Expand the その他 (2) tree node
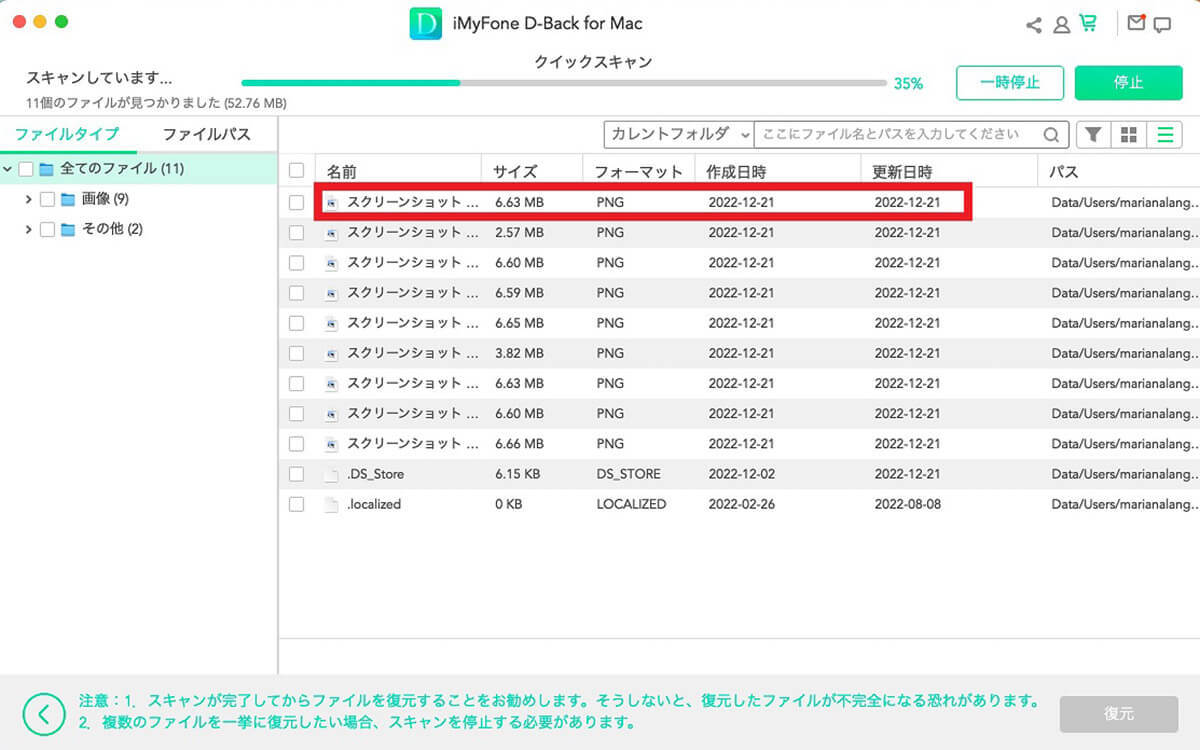Screen dimensions: 1200x750 [x=28, y=229]
